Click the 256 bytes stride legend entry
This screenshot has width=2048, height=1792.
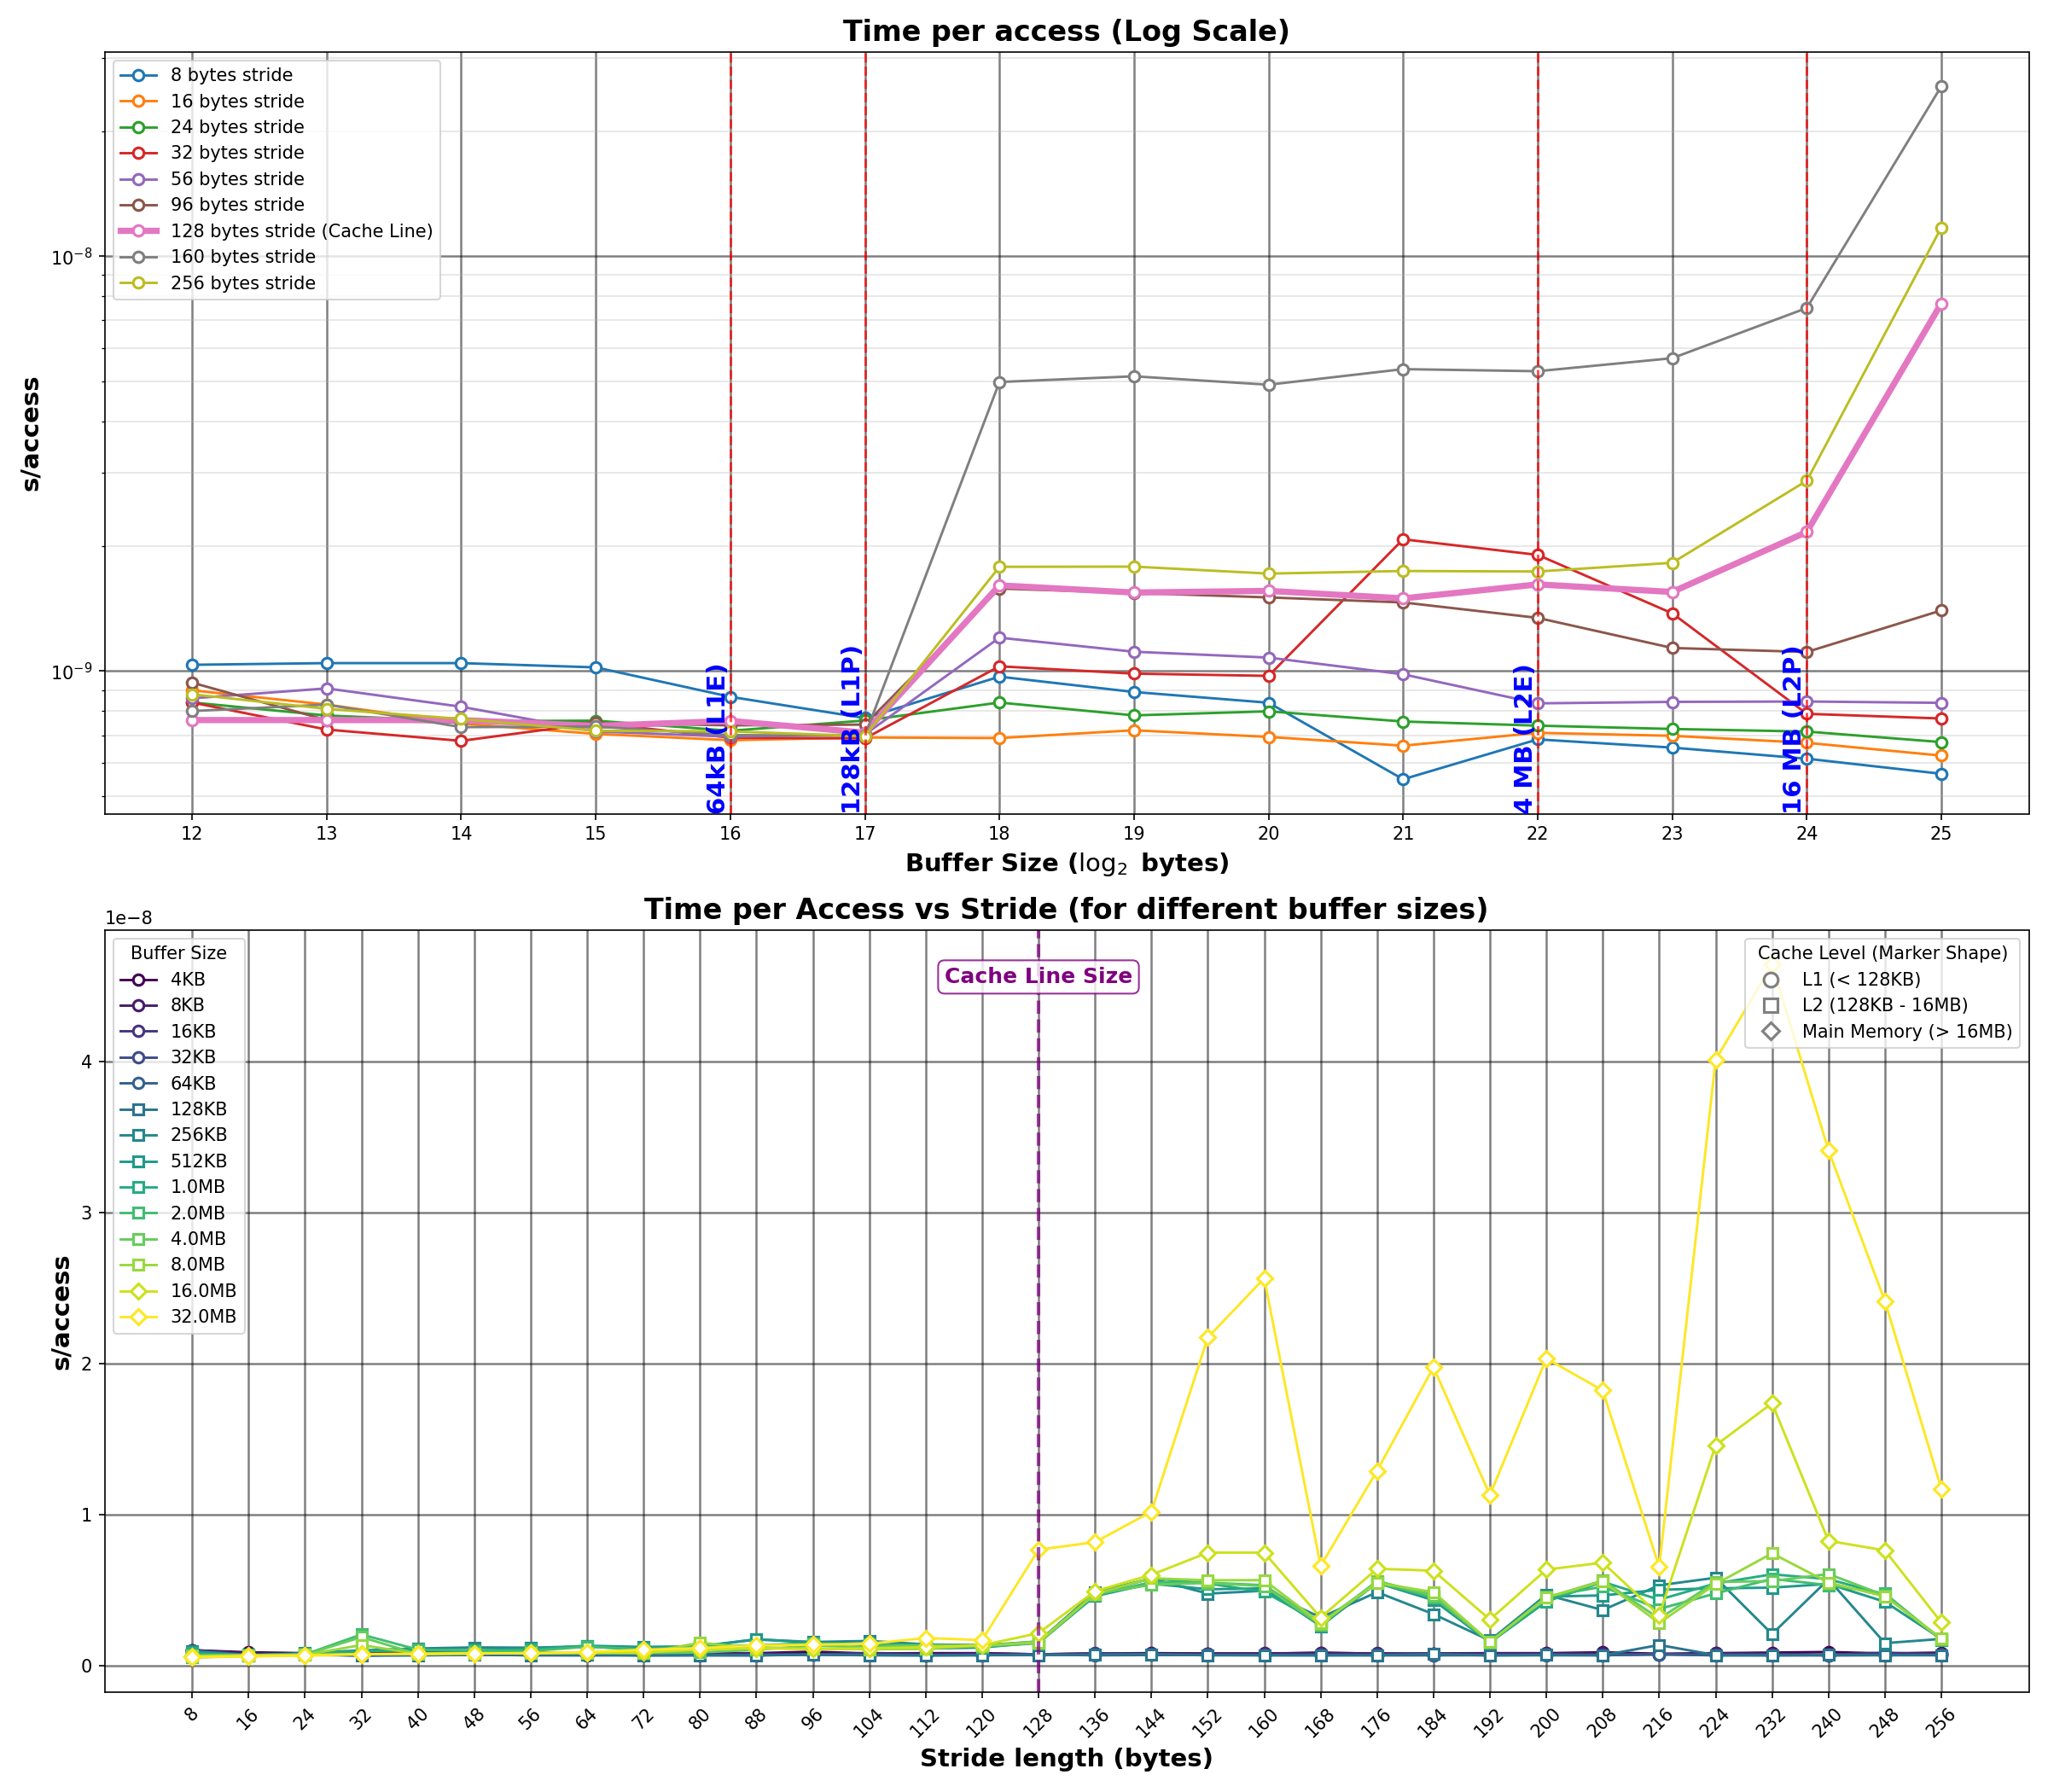(x=243, y=283)
